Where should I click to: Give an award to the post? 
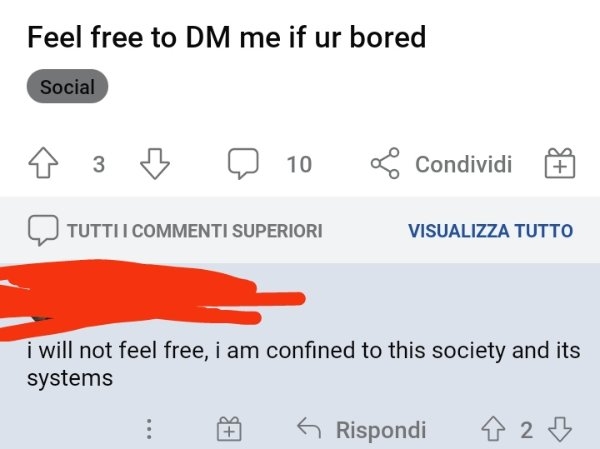(559, 163)
